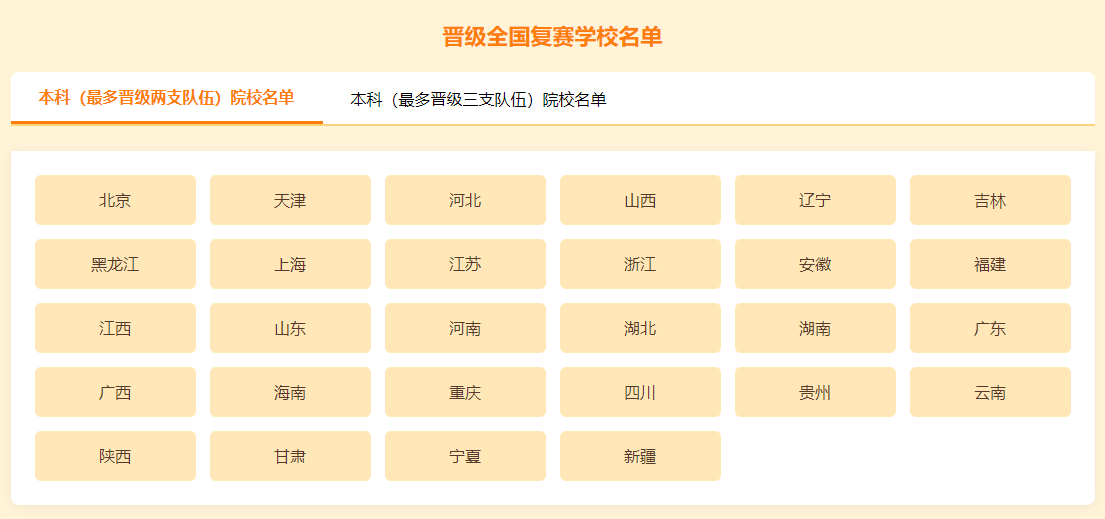Image resolution: width=1105 pixels, height=519 pixels.
Task: Choose 云南 province
Action: (990, 392)
